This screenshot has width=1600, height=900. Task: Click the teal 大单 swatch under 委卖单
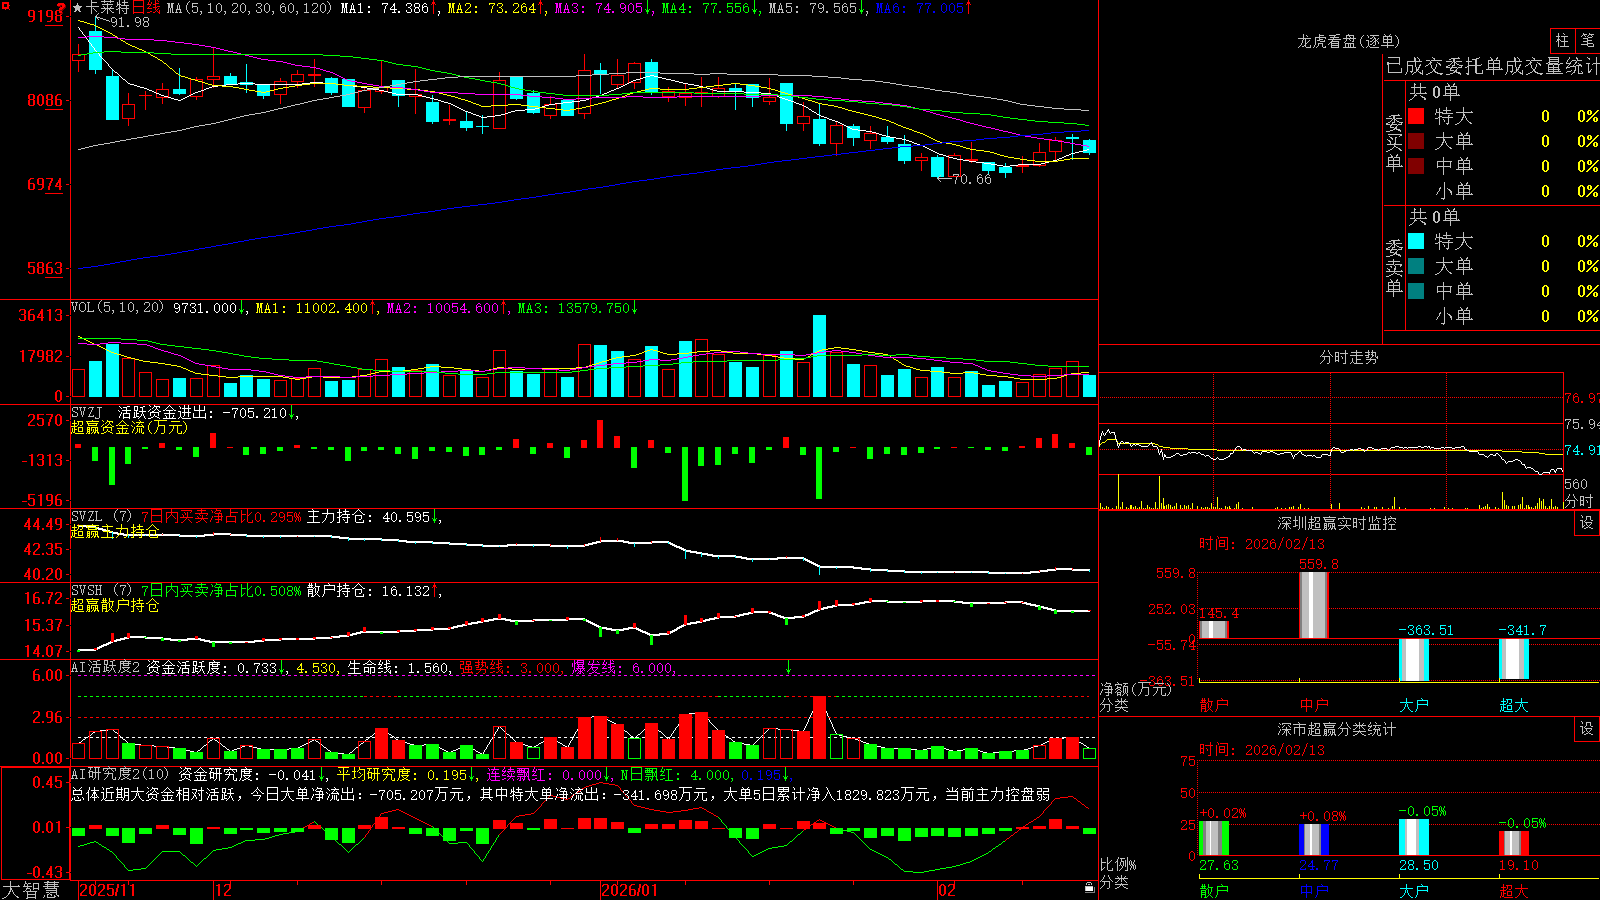click(1416, 266)
